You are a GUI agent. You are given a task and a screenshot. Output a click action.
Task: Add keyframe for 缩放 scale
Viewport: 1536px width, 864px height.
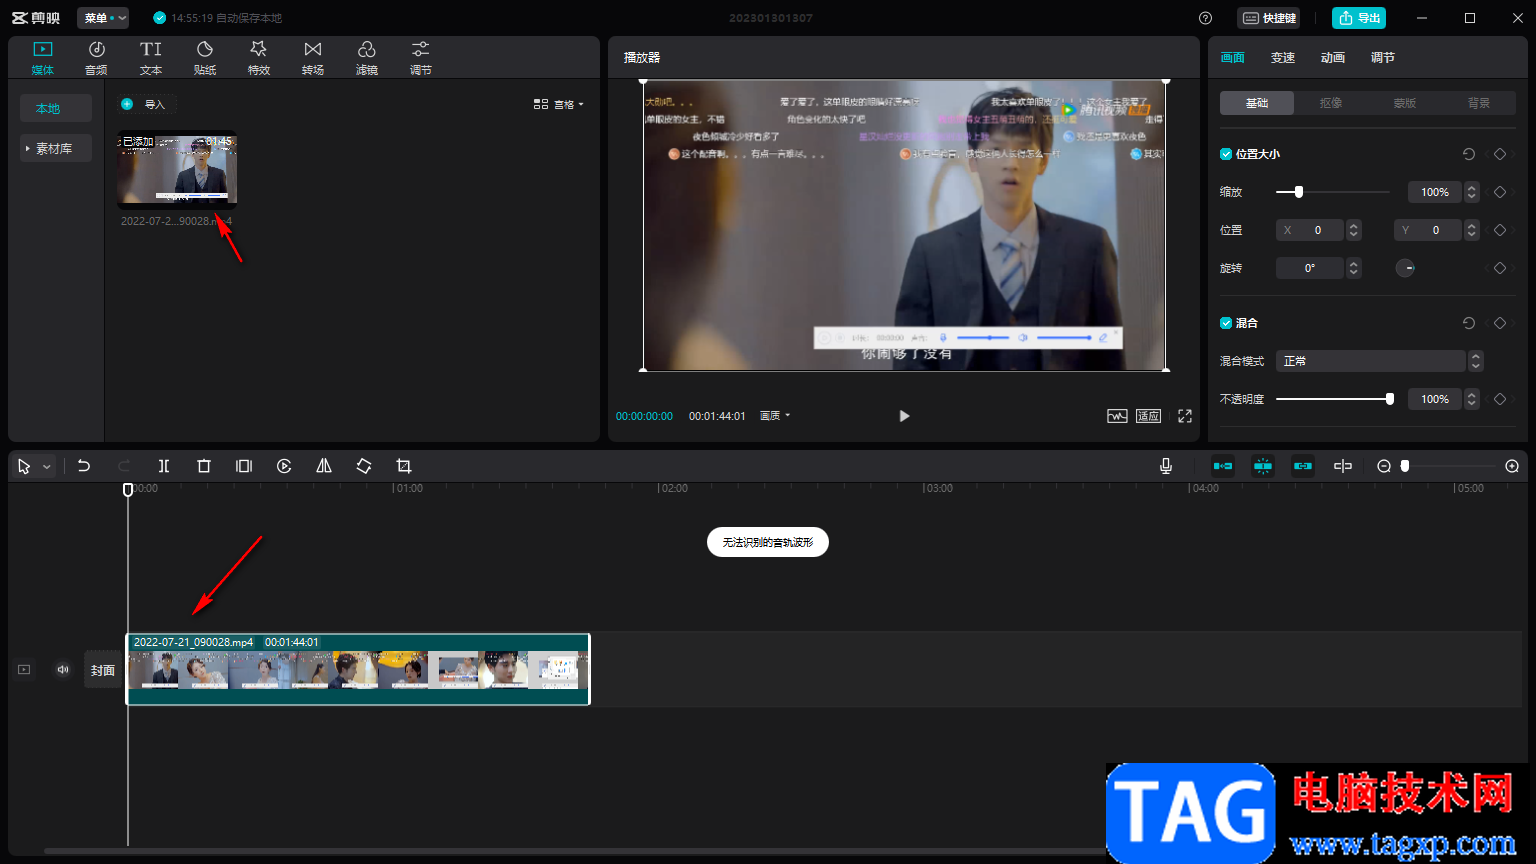(x=1500, y=192)
